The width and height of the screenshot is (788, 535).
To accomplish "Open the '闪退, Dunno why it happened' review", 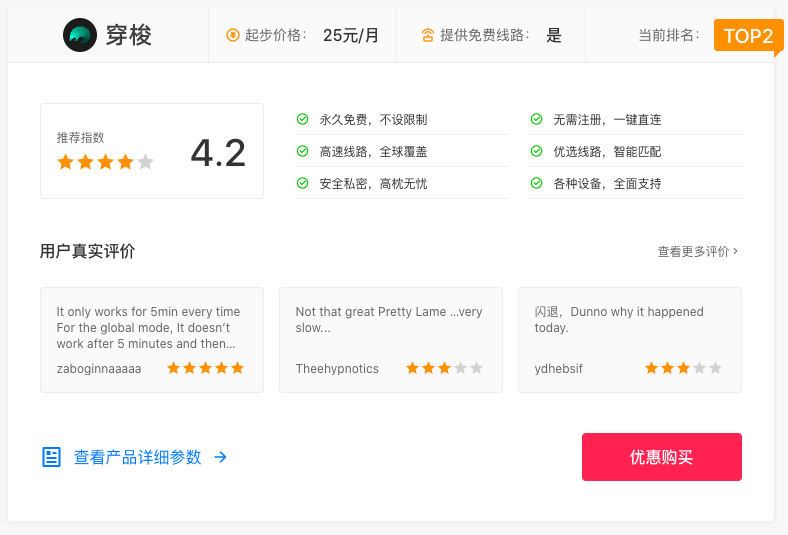I will click(619, 319).
